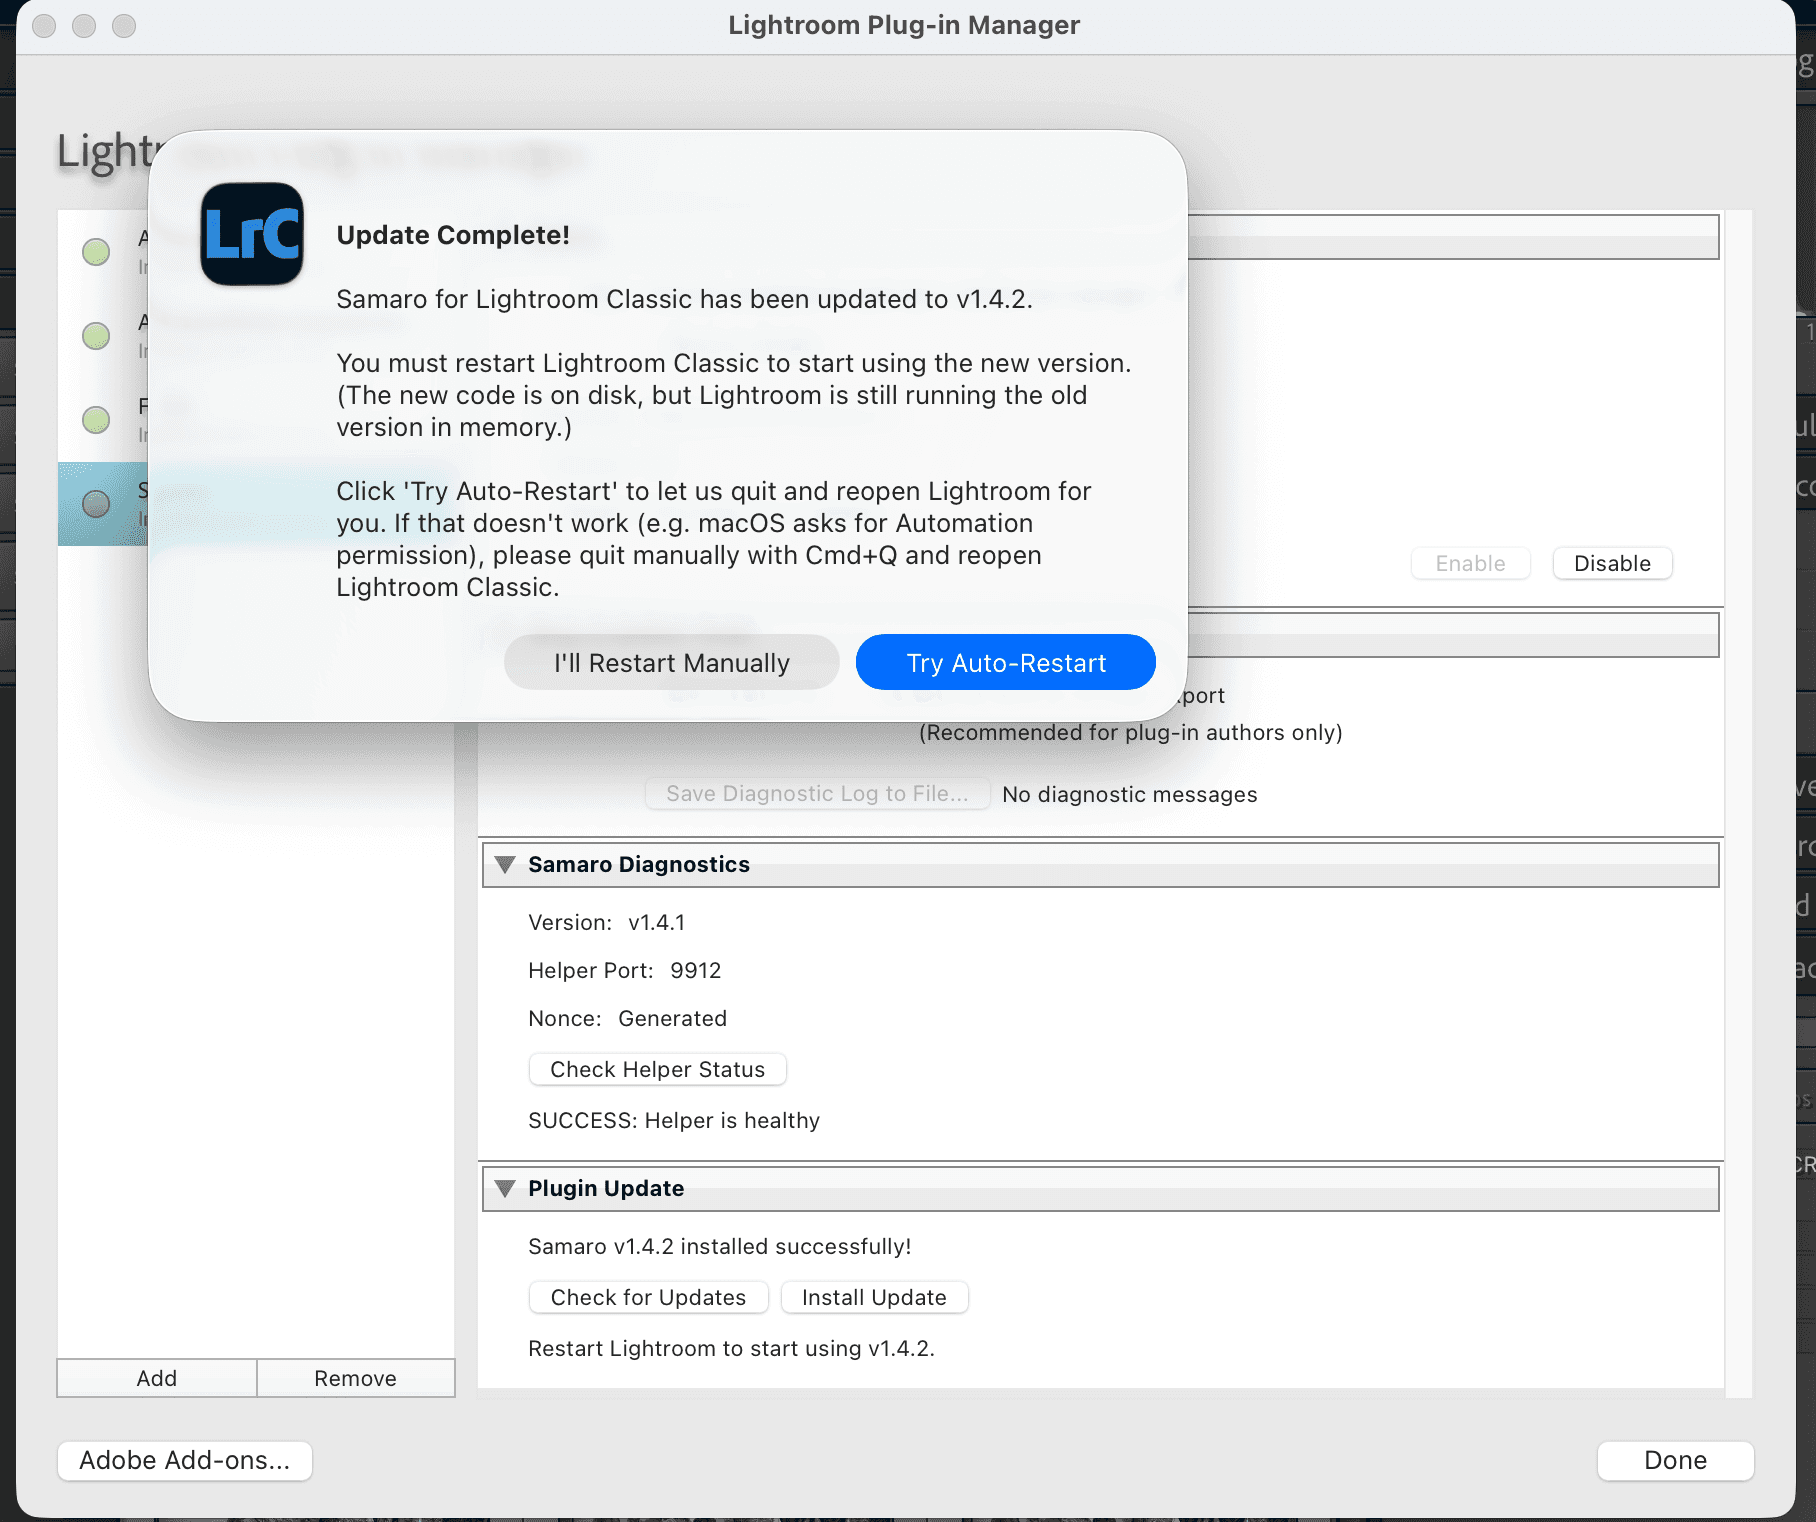
Task: Collapse the Plugin Update section
Action: tap(506, 1188)
